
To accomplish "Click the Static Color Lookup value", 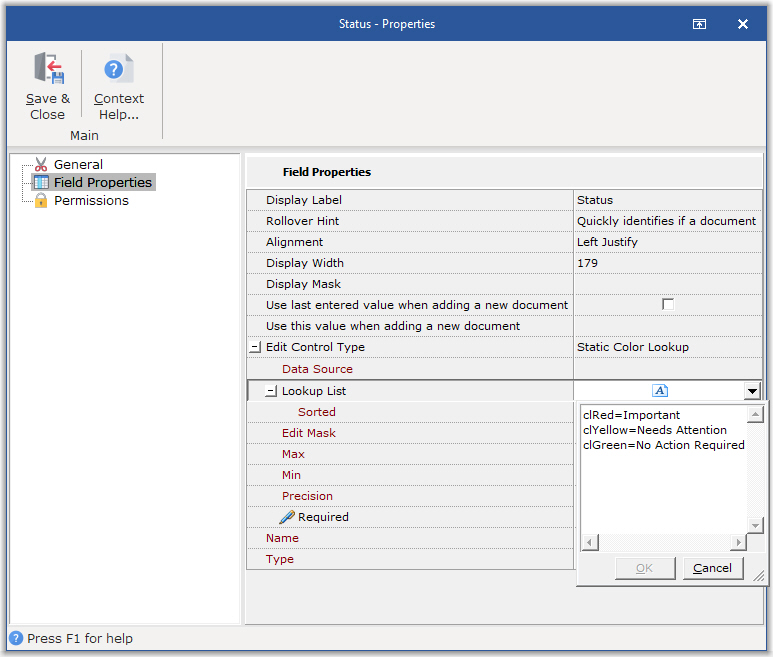I will click(x=632, y=347).
